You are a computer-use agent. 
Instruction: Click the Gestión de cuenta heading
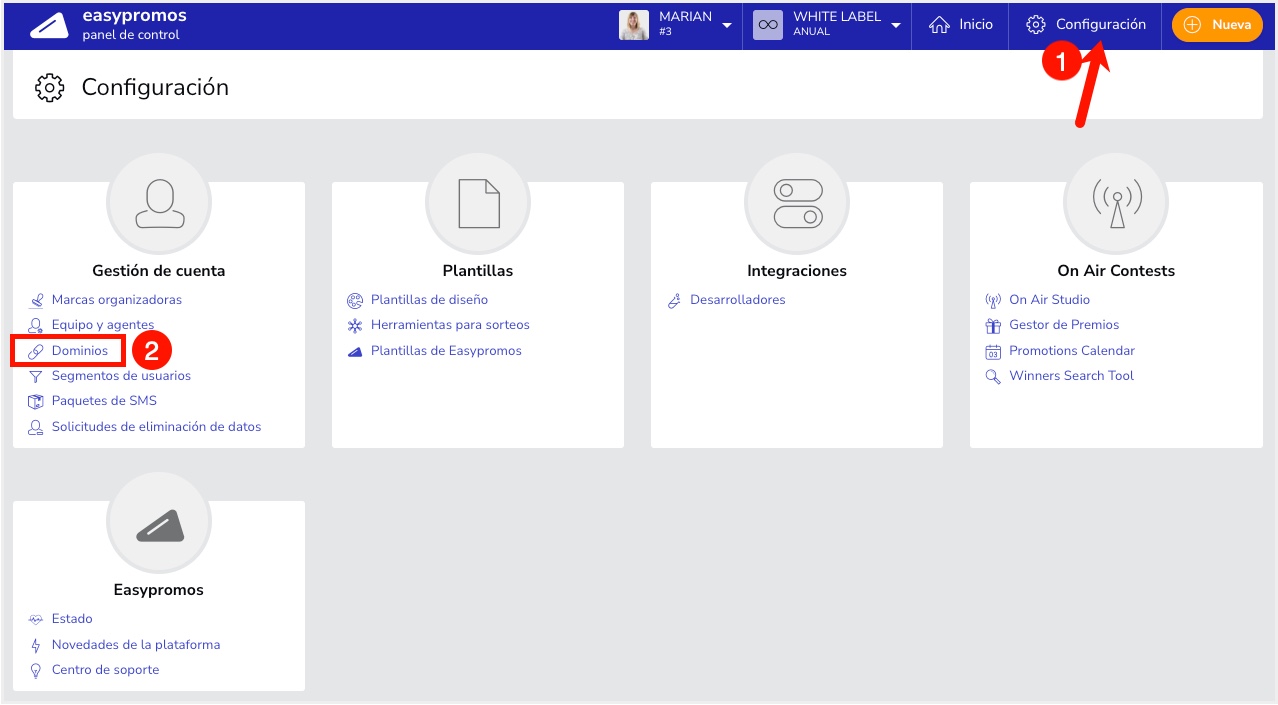(x=159, y=270)
